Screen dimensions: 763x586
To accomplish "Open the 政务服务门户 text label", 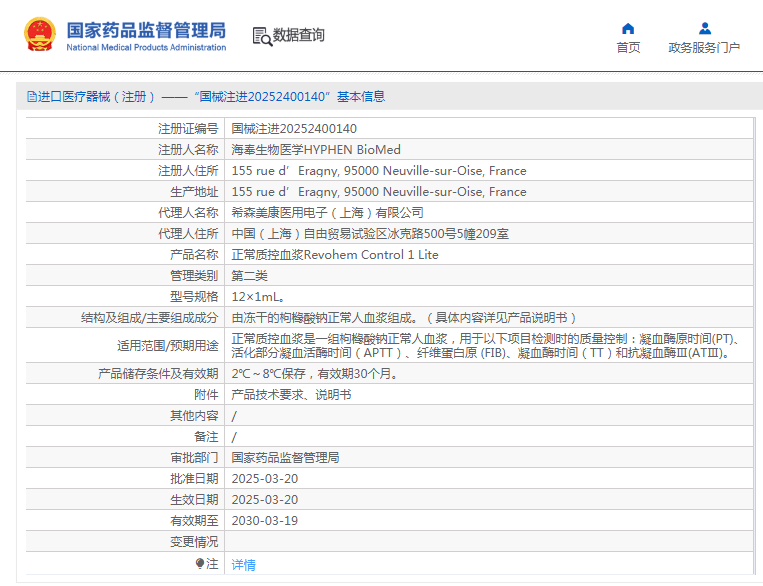I will pos(704,48).
